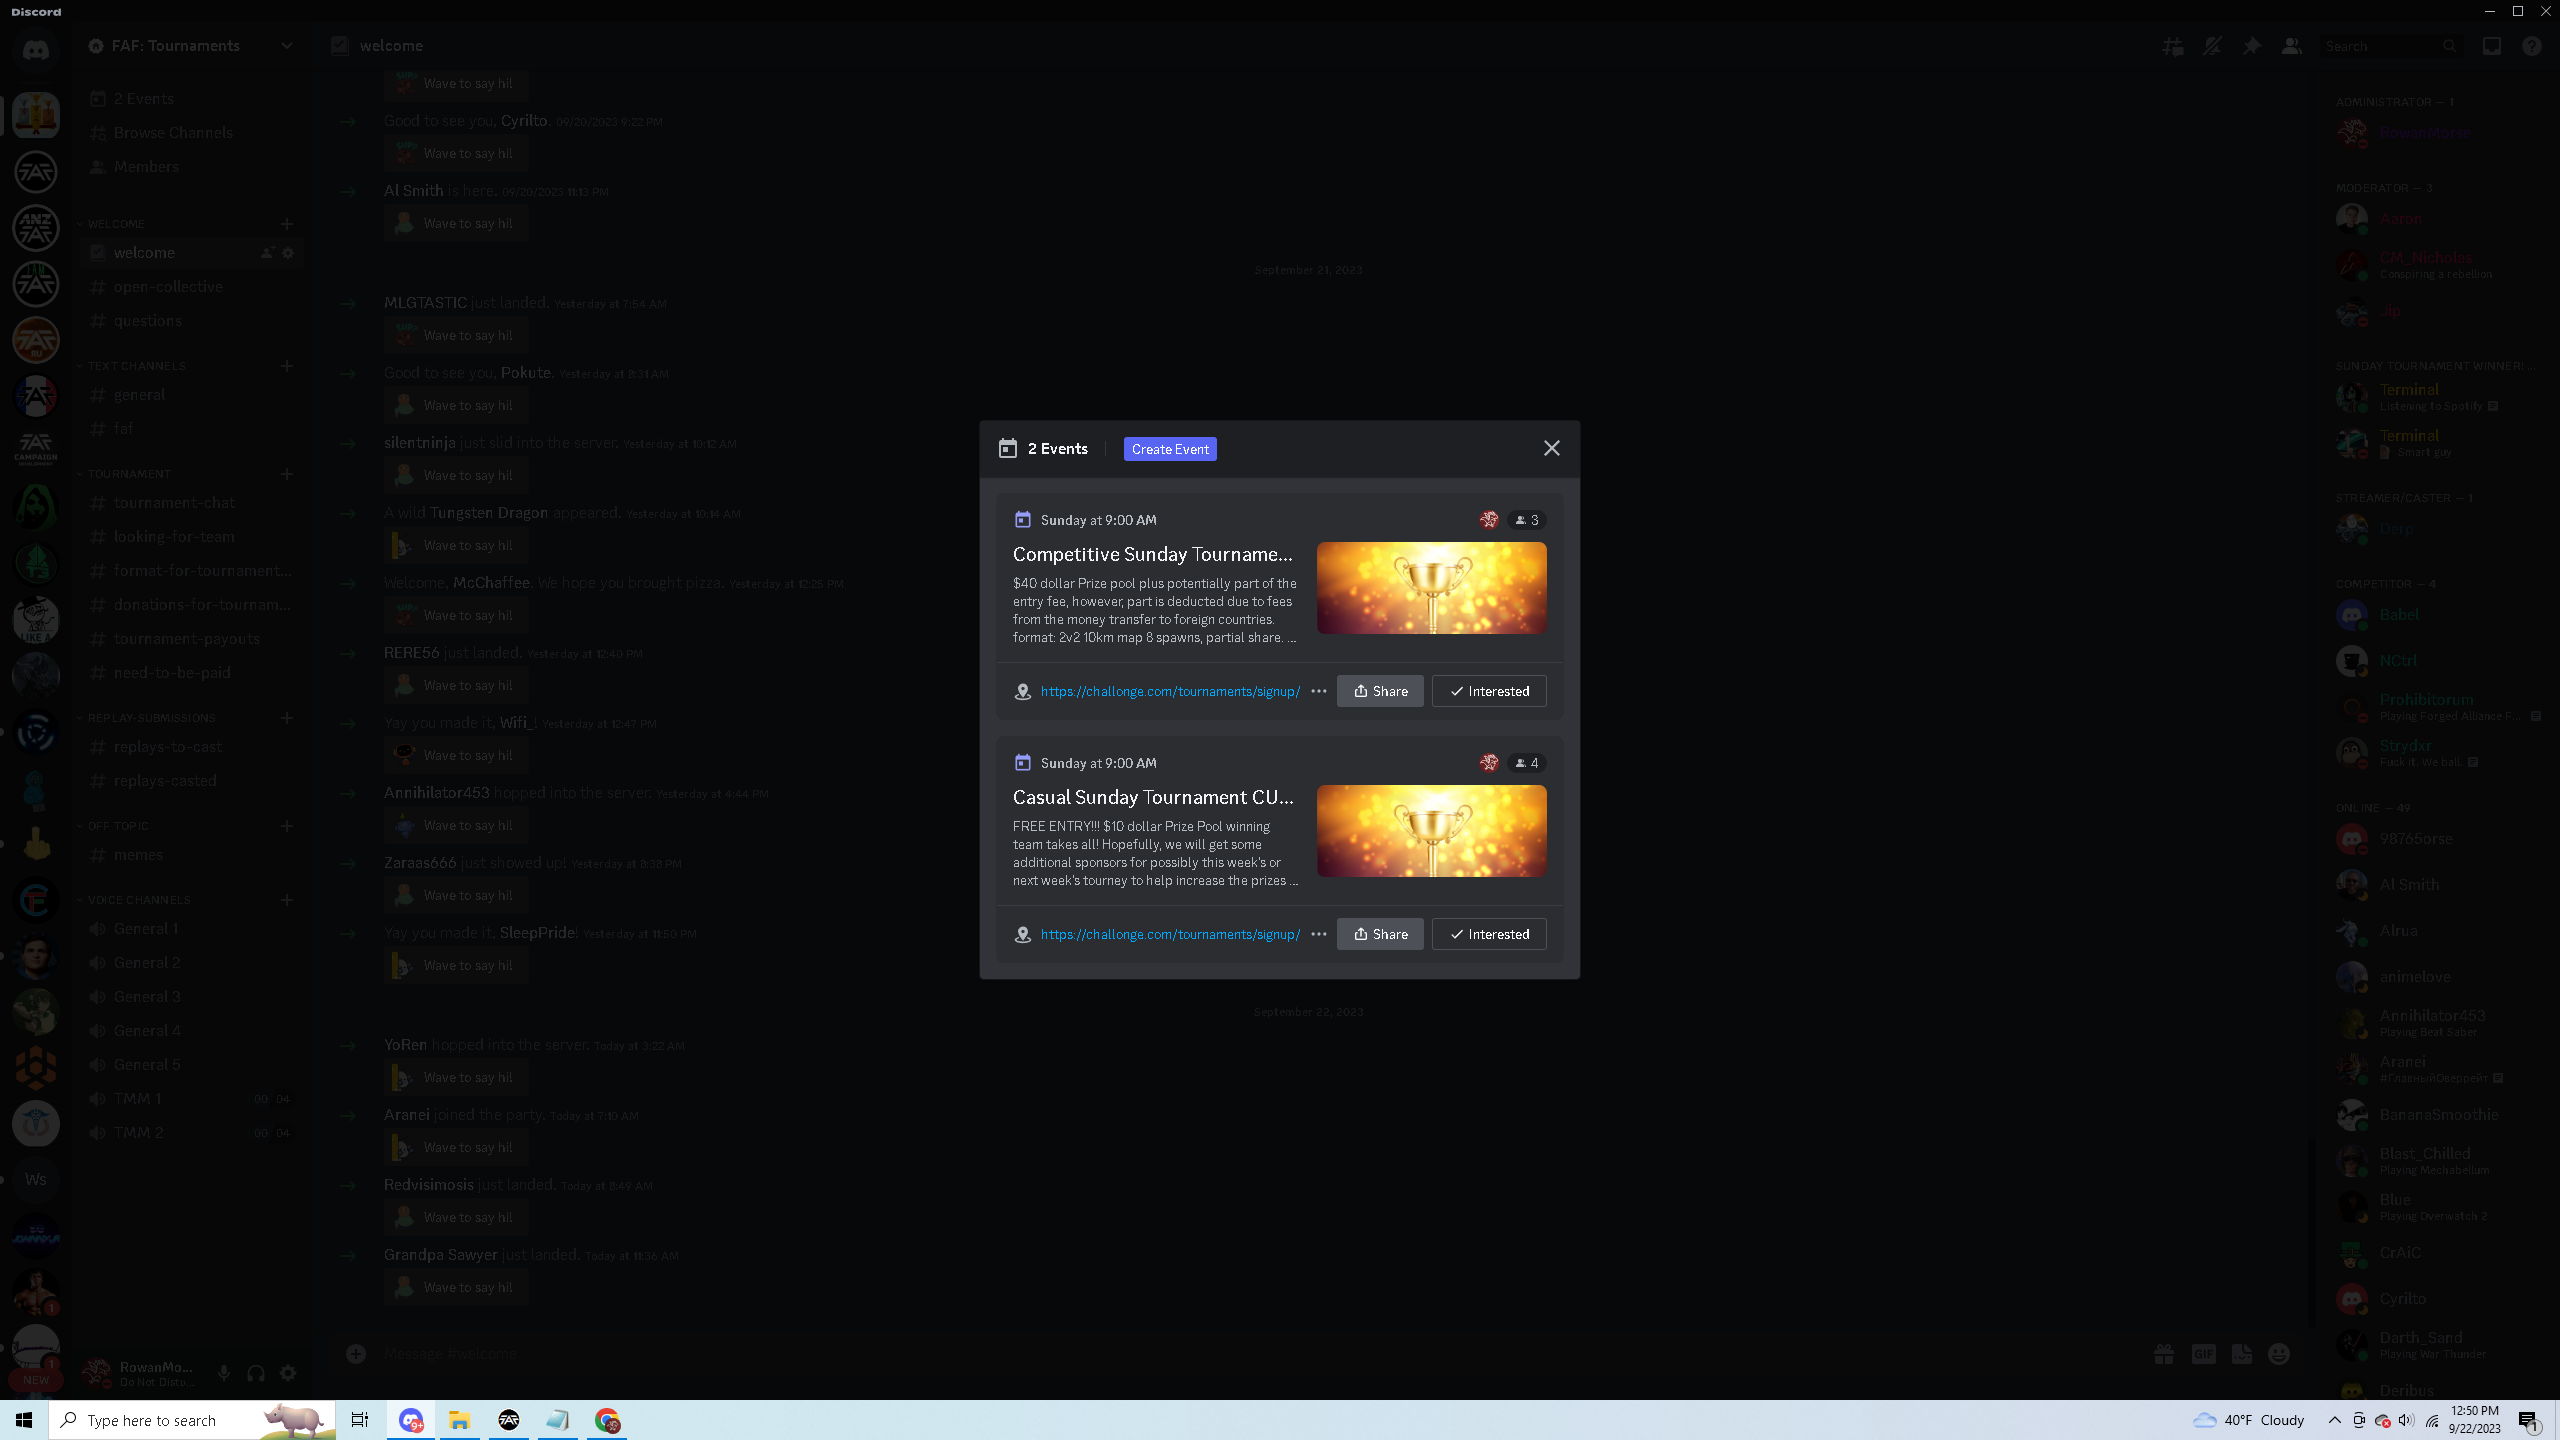
Task: Open Threads icon in channel header
Action: (x=2173, y=46)
